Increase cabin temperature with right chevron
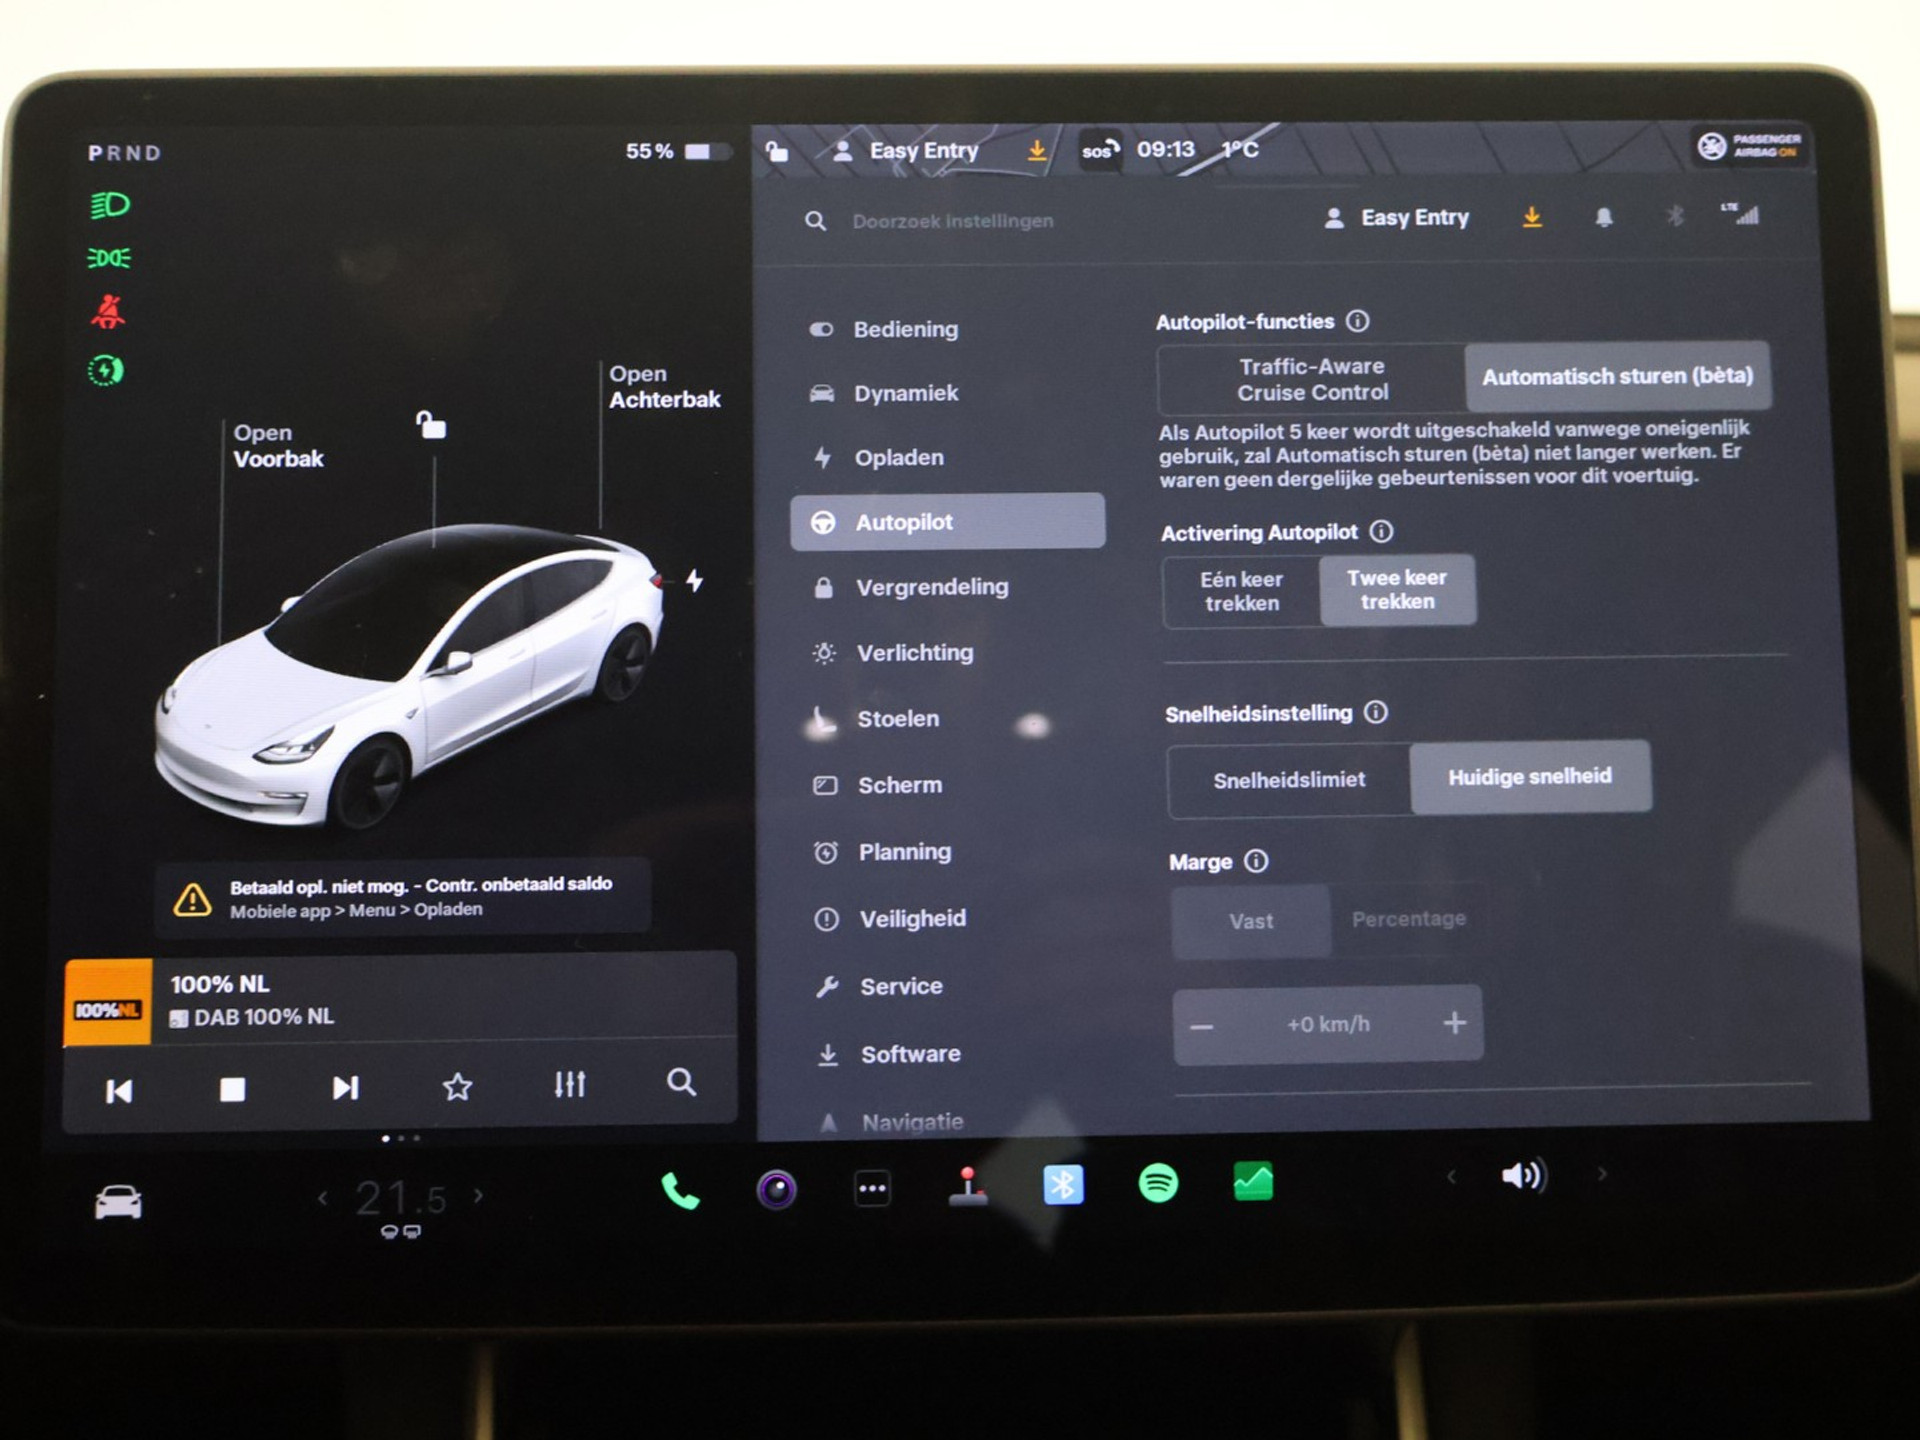 pos(478,1195)
